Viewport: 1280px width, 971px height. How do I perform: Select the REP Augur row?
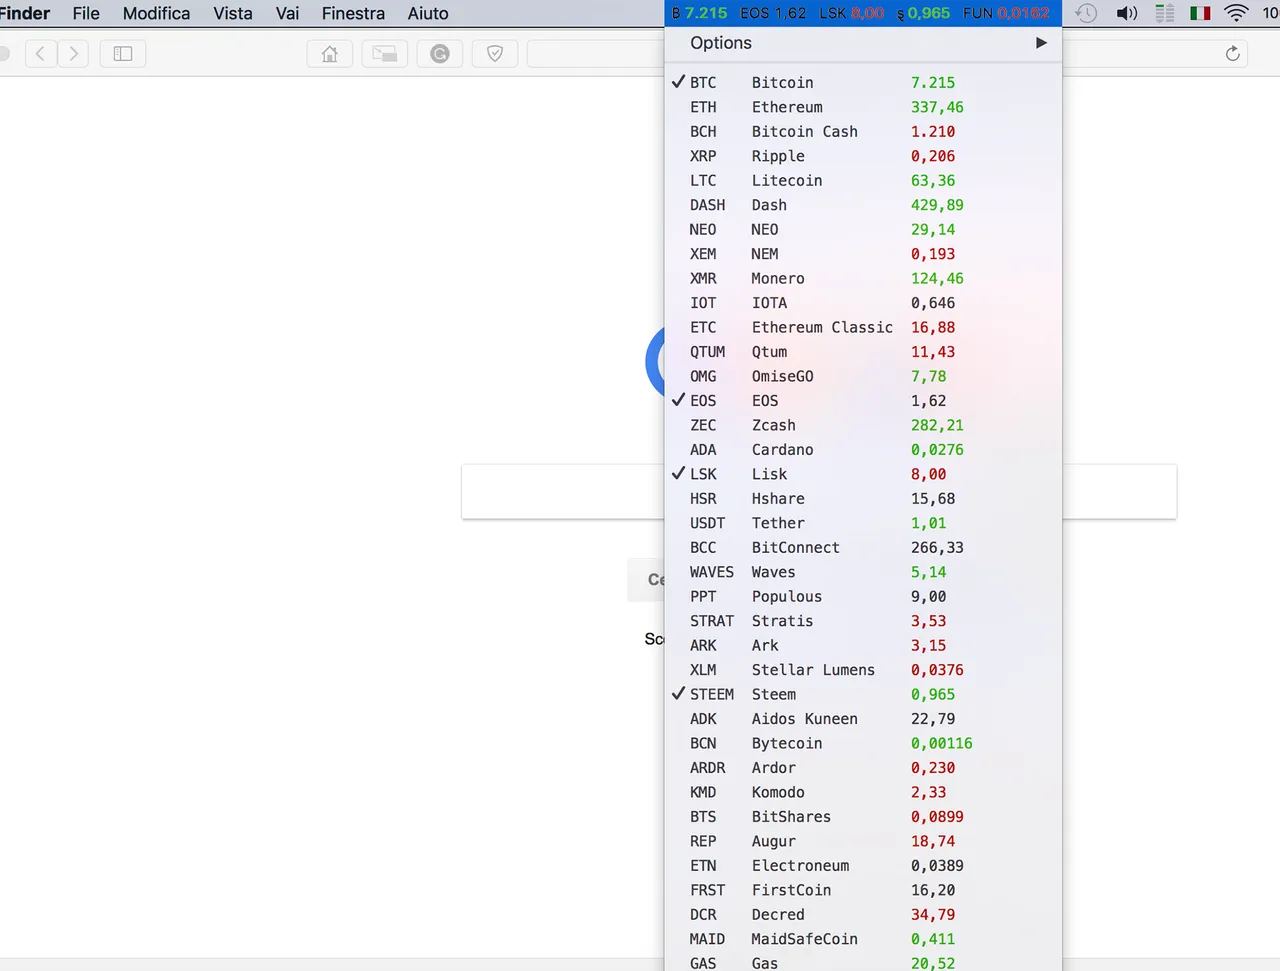(x=863, y=842)
